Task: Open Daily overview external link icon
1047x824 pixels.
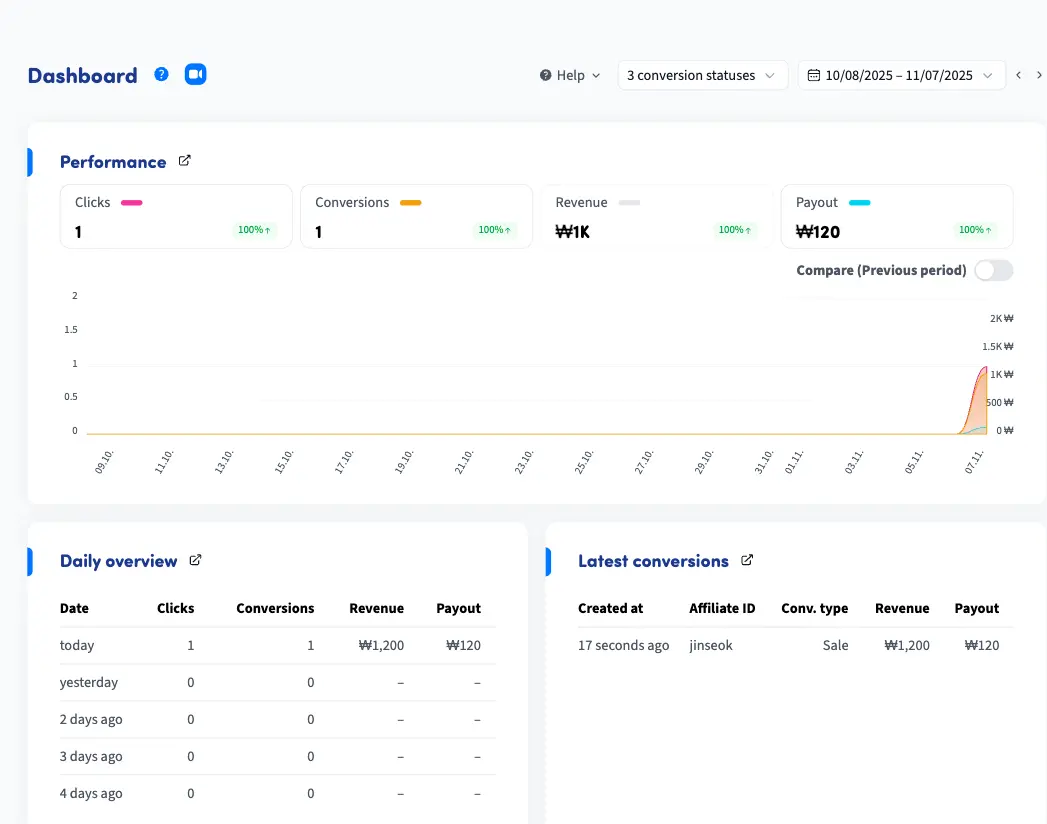Action: (195, 560)
